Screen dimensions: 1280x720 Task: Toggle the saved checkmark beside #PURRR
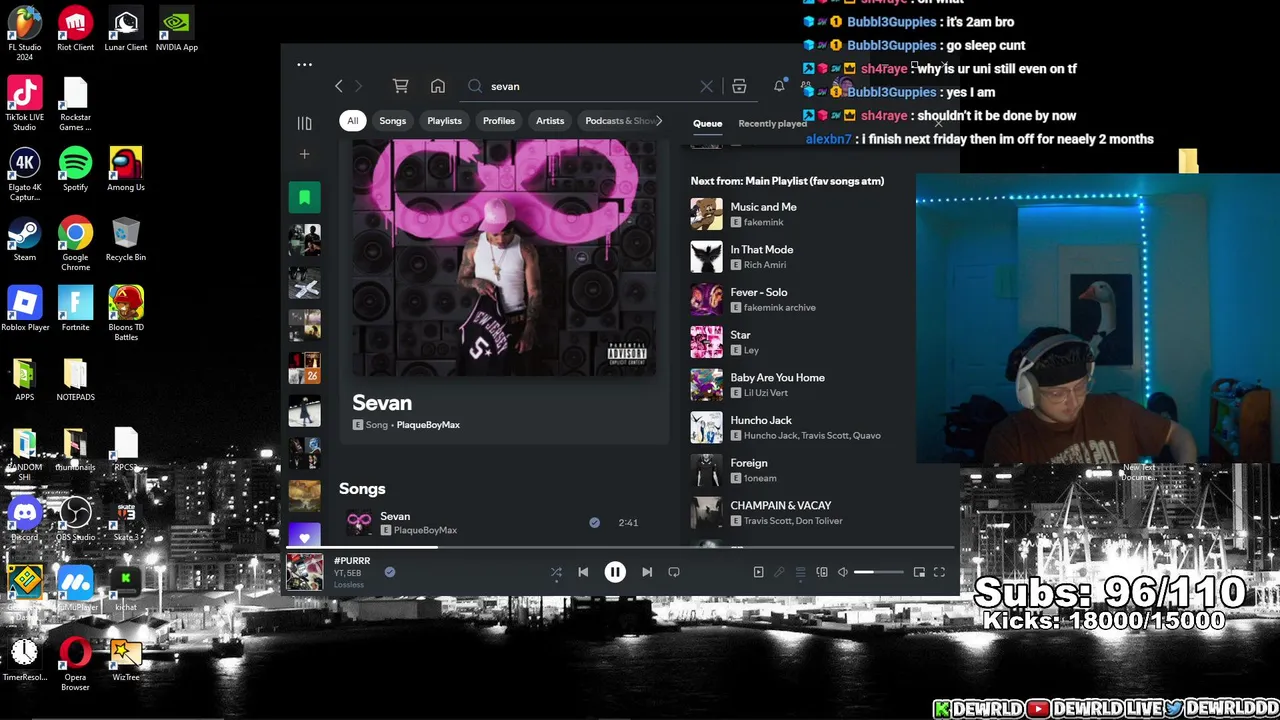click(390, 572)
